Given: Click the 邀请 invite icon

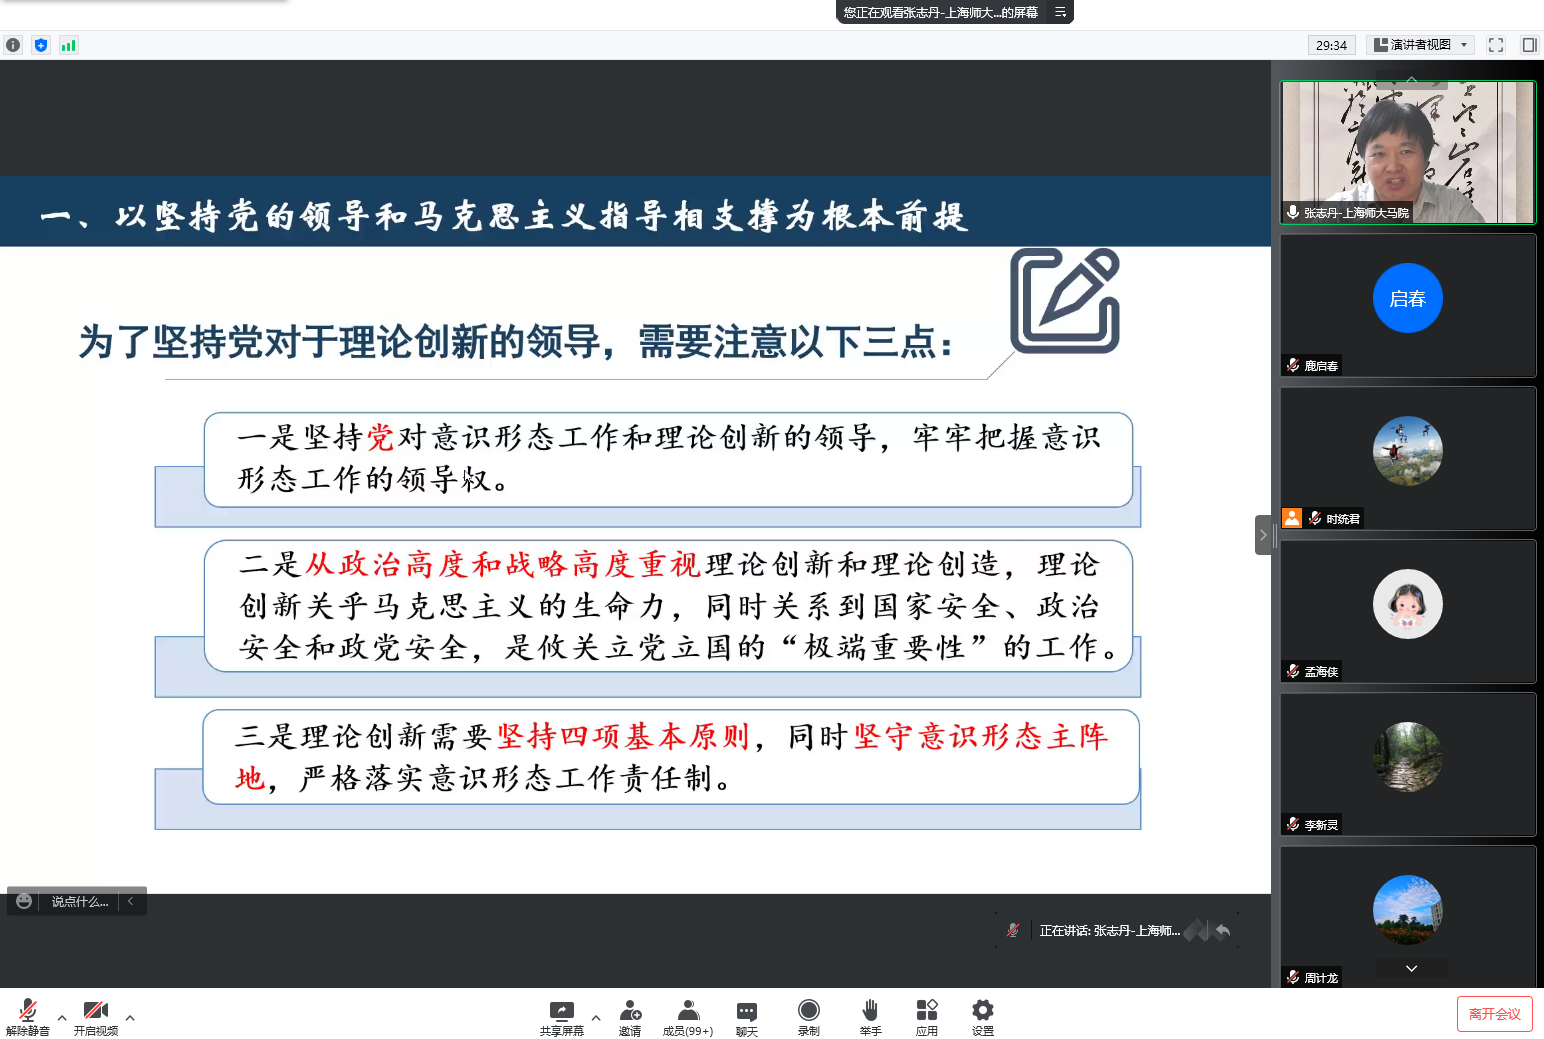Looking at the screenshot, I should coord(630,1015).
